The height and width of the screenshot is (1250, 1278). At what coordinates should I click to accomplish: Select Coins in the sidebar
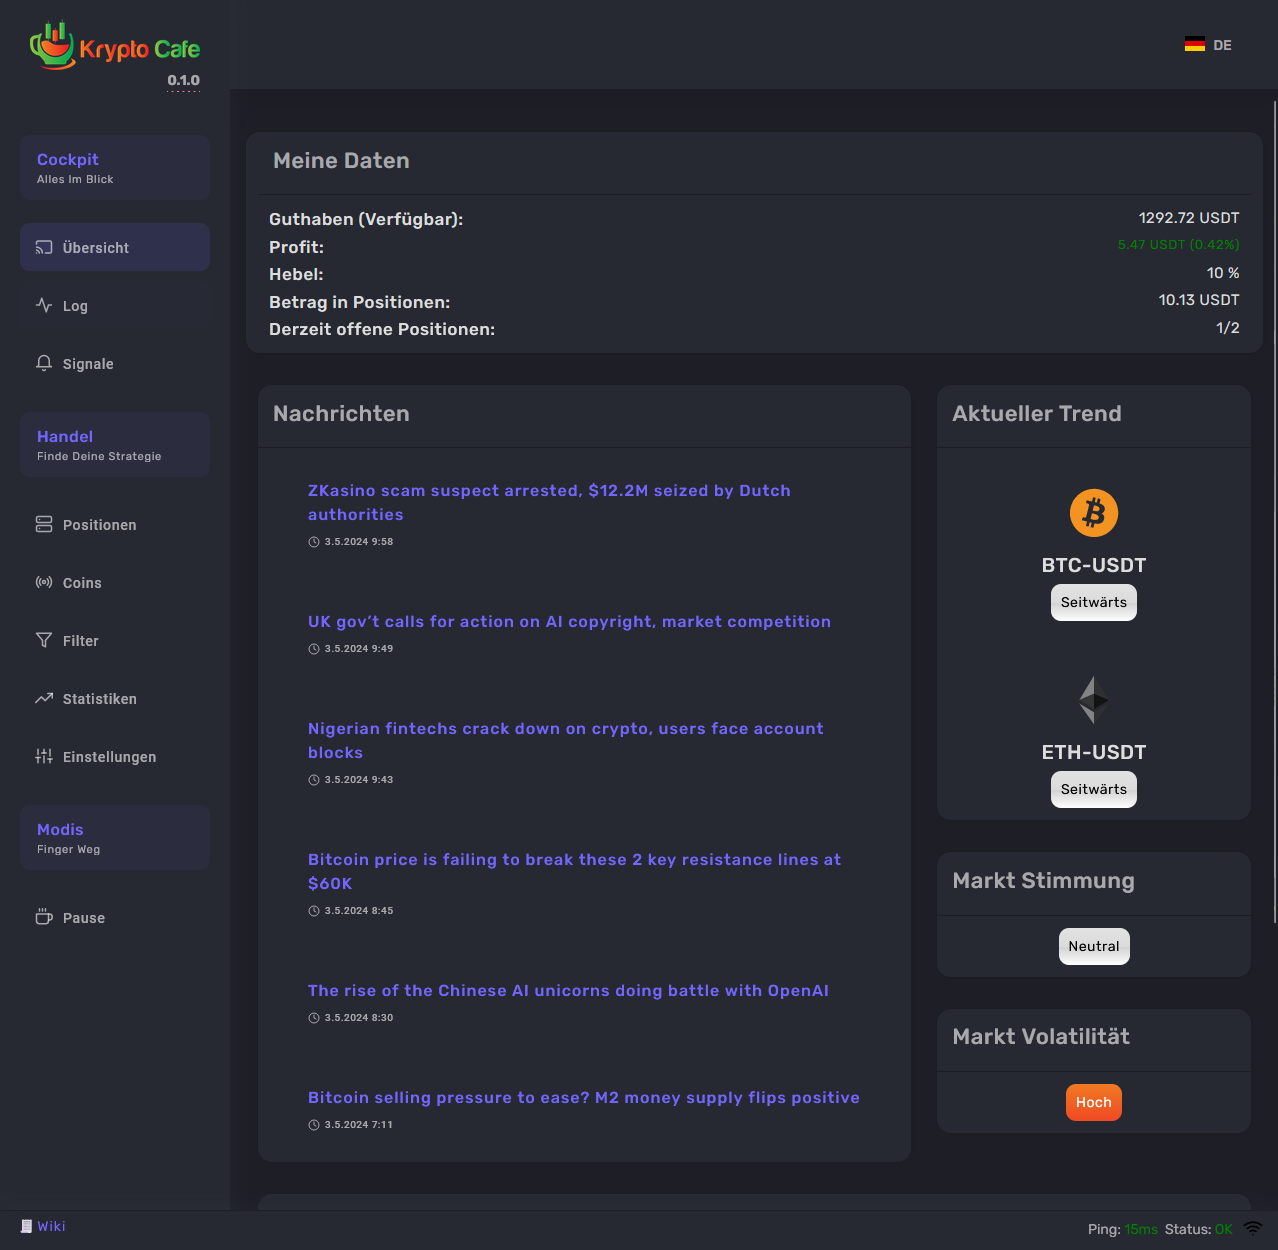click(82, 583)
